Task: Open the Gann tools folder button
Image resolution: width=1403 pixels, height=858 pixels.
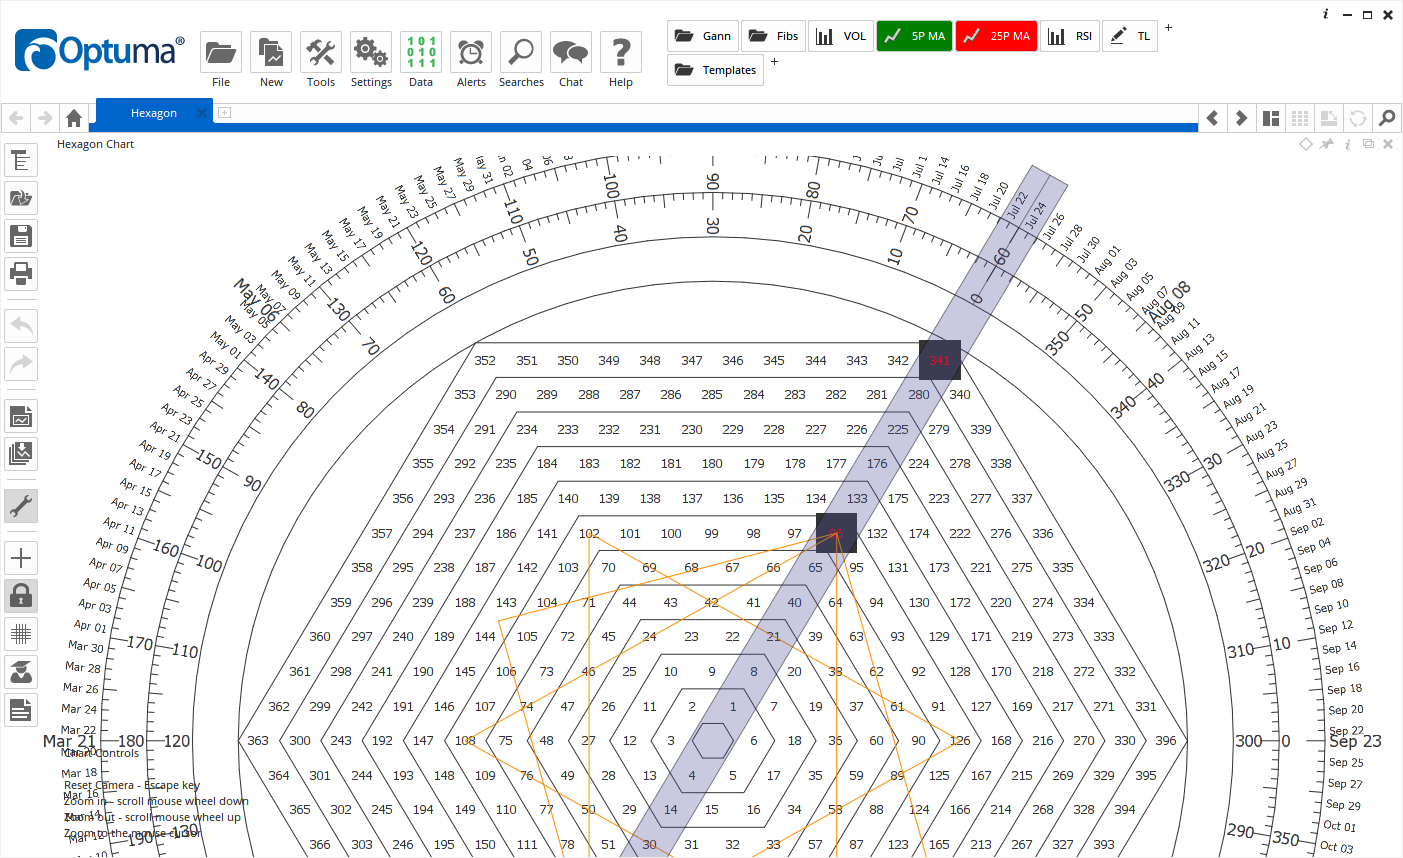Action: 702,35
